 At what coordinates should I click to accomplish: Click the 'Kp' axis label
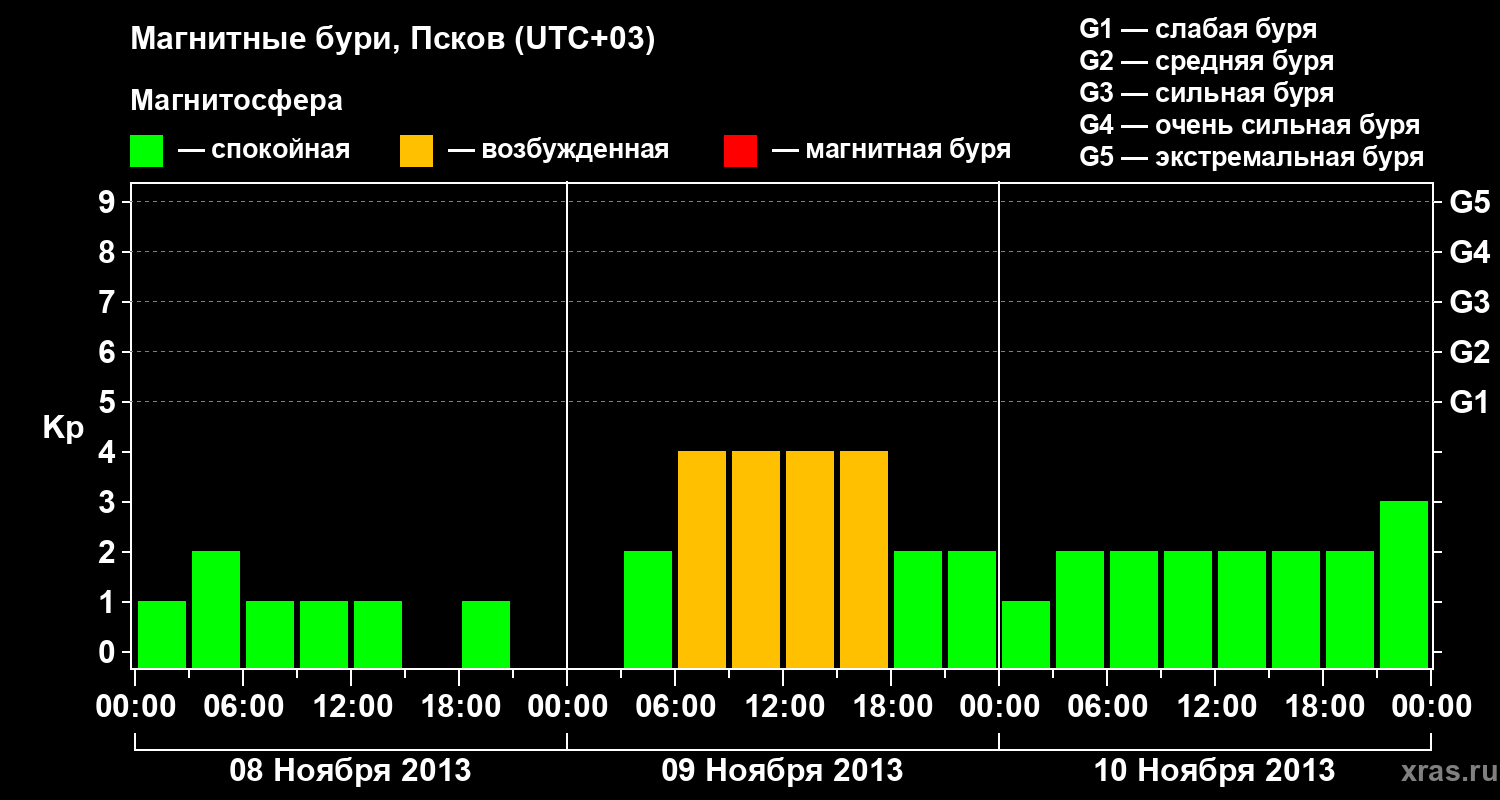coord(63,428)
